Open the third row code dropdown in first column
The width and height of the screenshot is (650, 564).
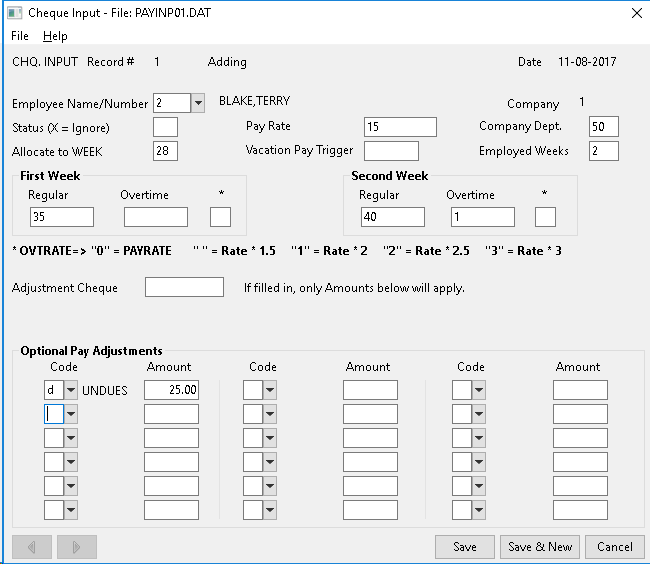(x=71, y=438)
